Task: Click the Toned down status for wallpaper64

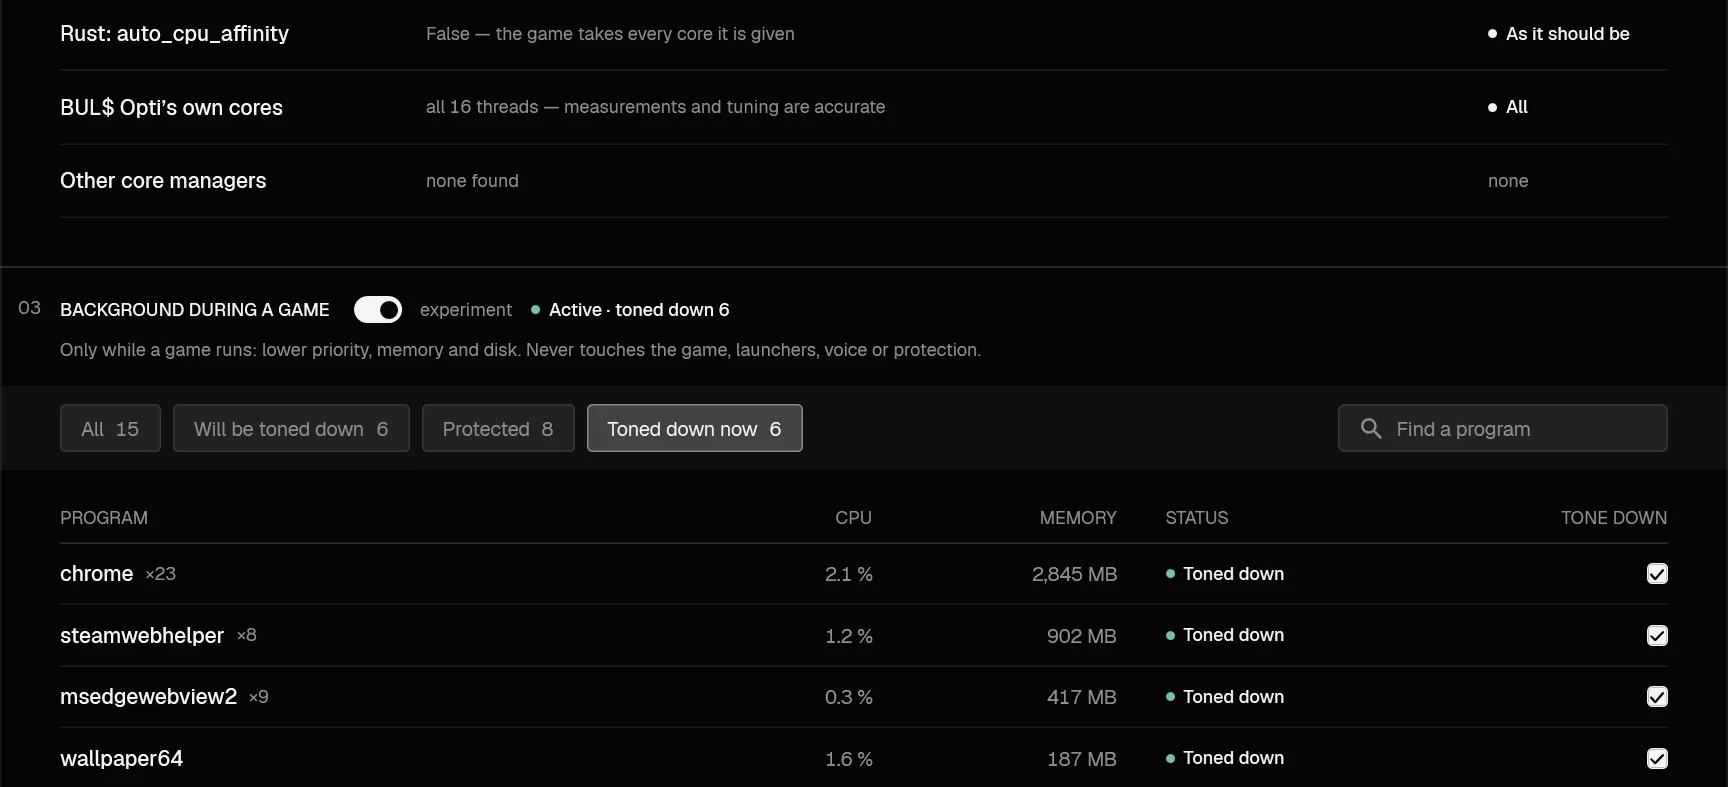Action: (1225, 758)
